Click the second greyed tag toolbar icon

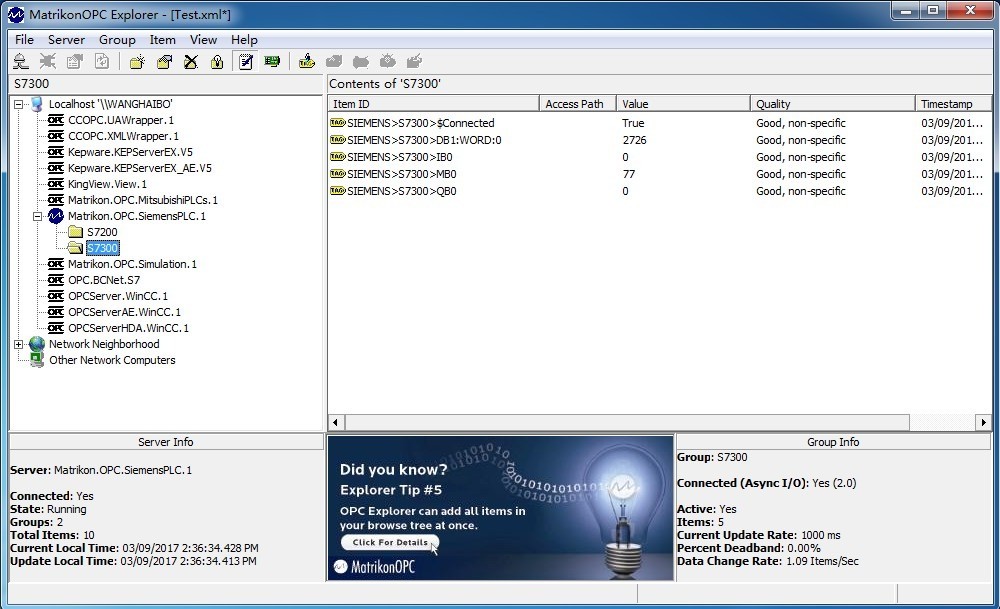(x=360, y=61)
